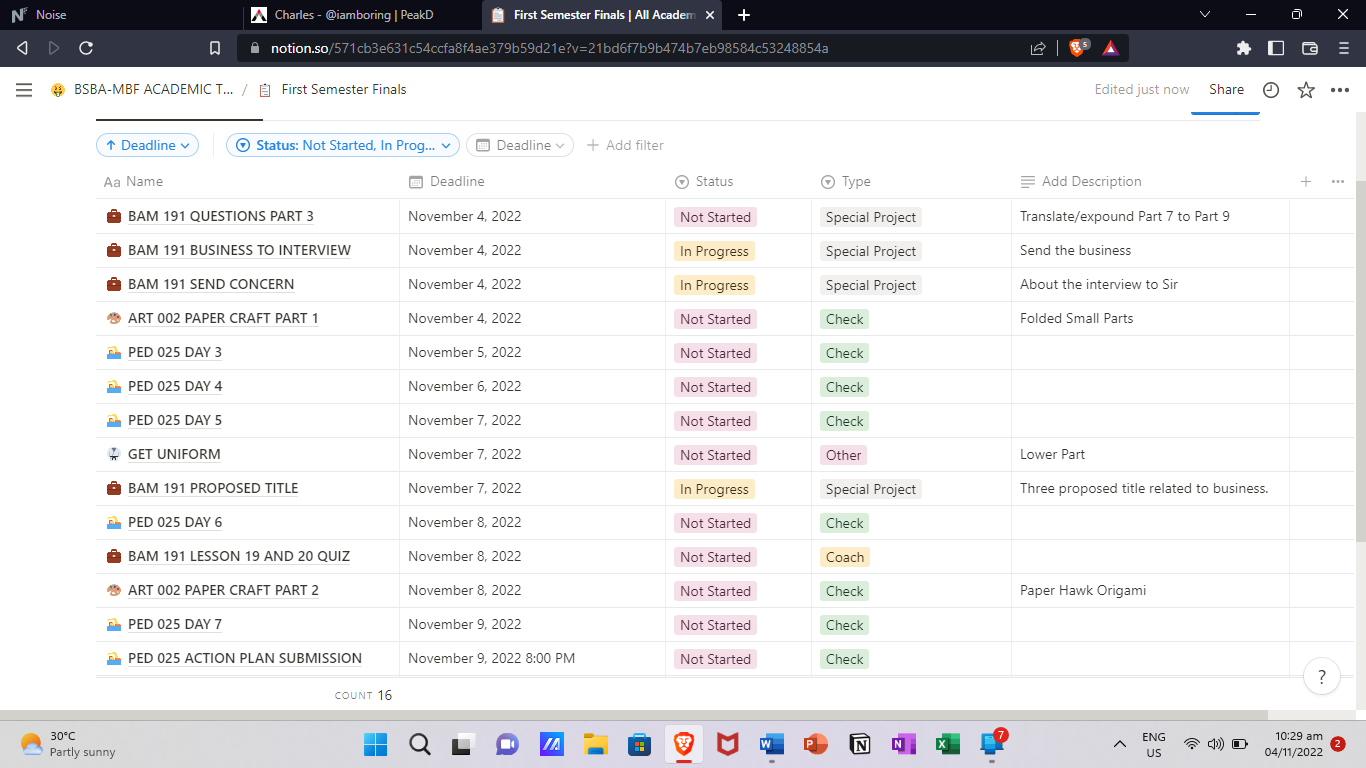This screenshot has width=1366, height=768.
Task: Open the Status filter dropdown
Action: pos(343,146)
